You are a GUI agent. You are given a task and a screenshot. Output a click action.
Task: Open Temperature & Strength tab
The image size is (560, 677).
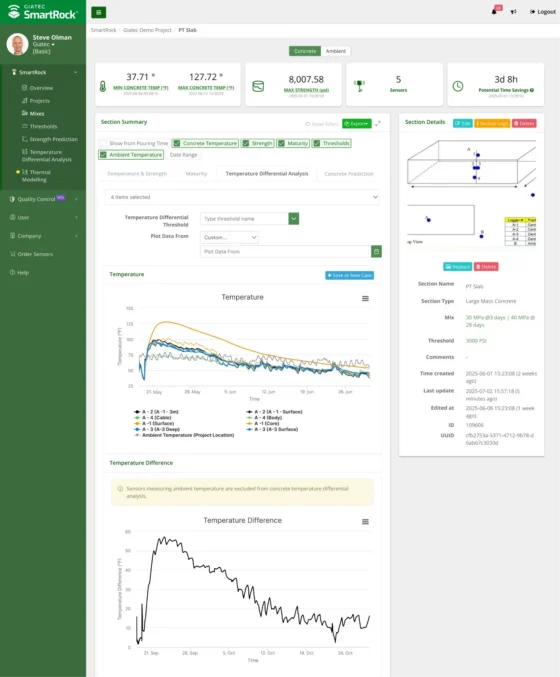[x=137, y=174]
